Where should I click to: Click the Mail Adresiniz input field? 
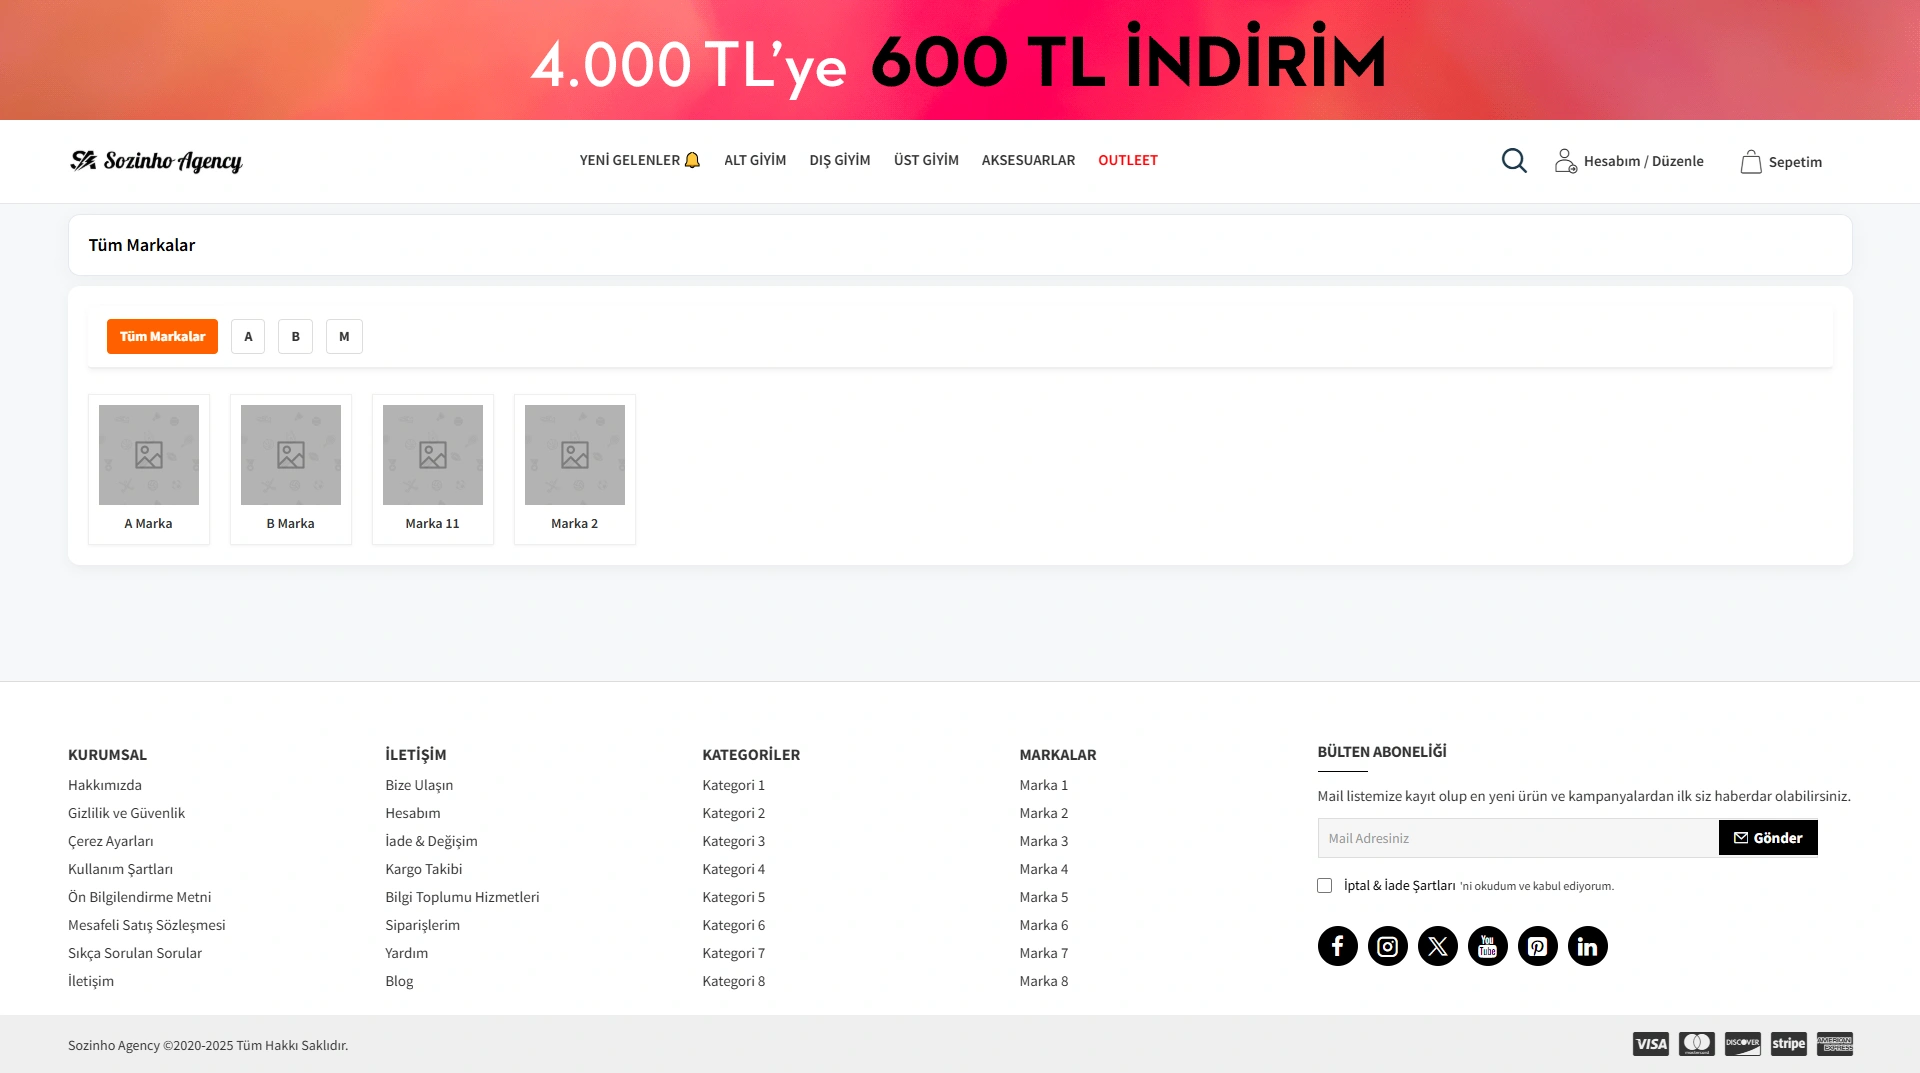(x=1500, y=837)
